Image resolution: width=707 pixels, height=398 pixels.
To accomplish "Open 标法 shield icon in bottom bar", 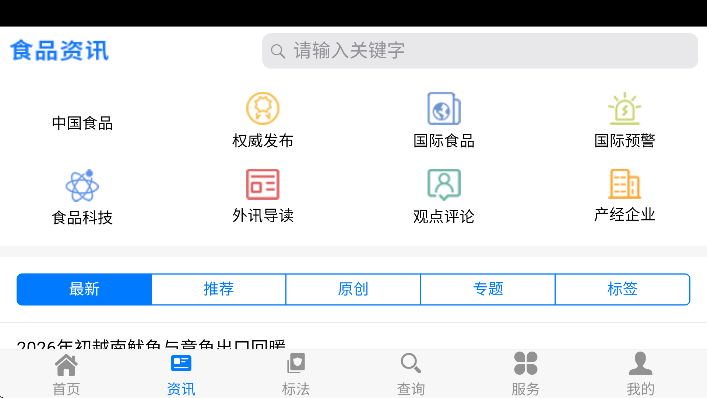I will [296, 363].
